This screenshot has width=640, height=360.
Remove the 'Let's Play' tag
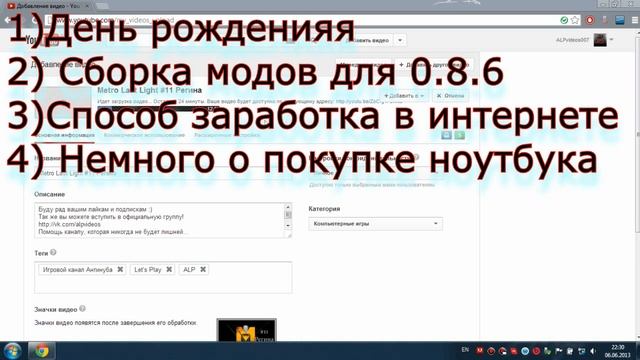169,269
